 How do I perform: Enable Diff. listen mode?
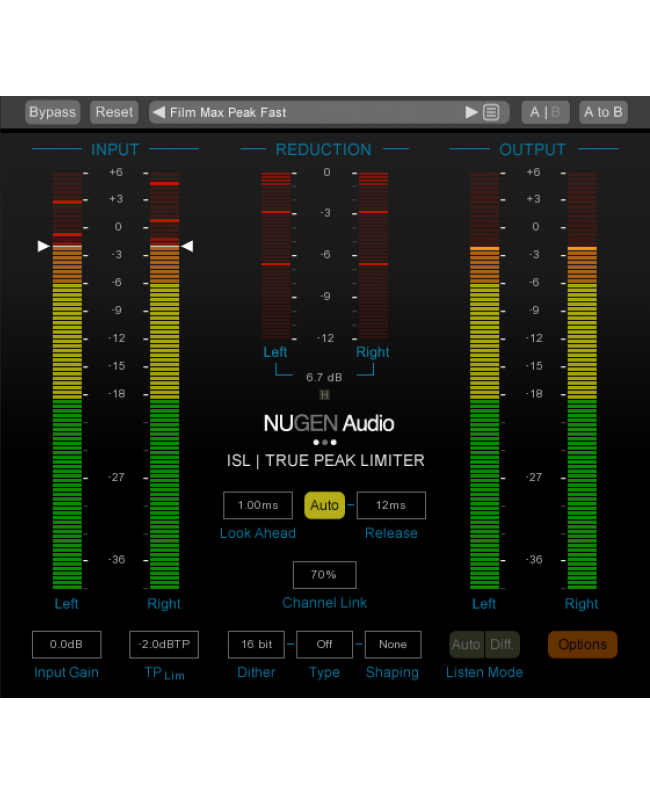point(502,645)
